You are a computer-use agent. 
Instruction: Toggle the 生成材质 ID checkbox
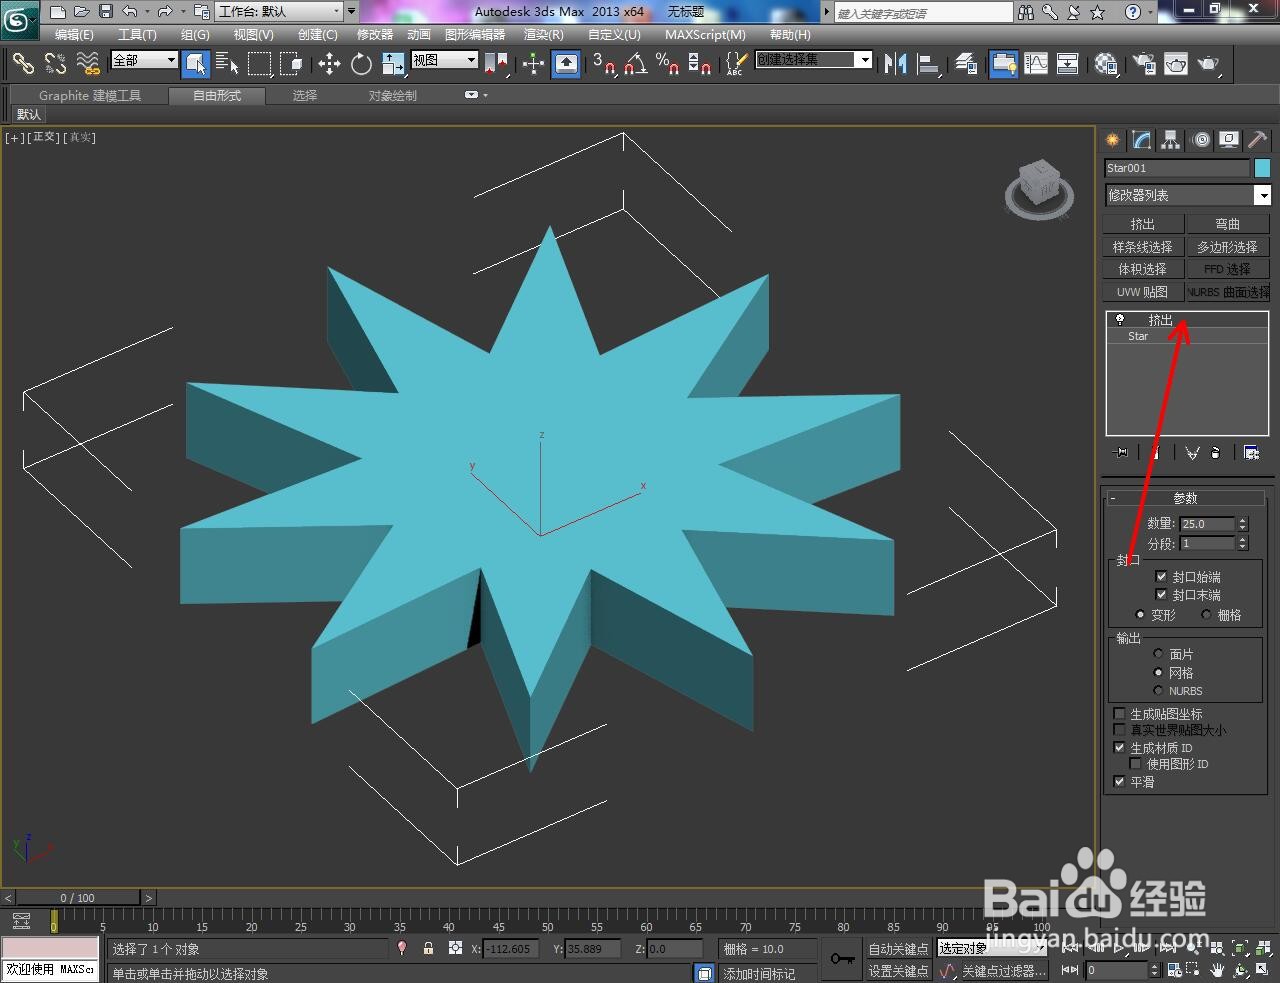coord(1120,747)
